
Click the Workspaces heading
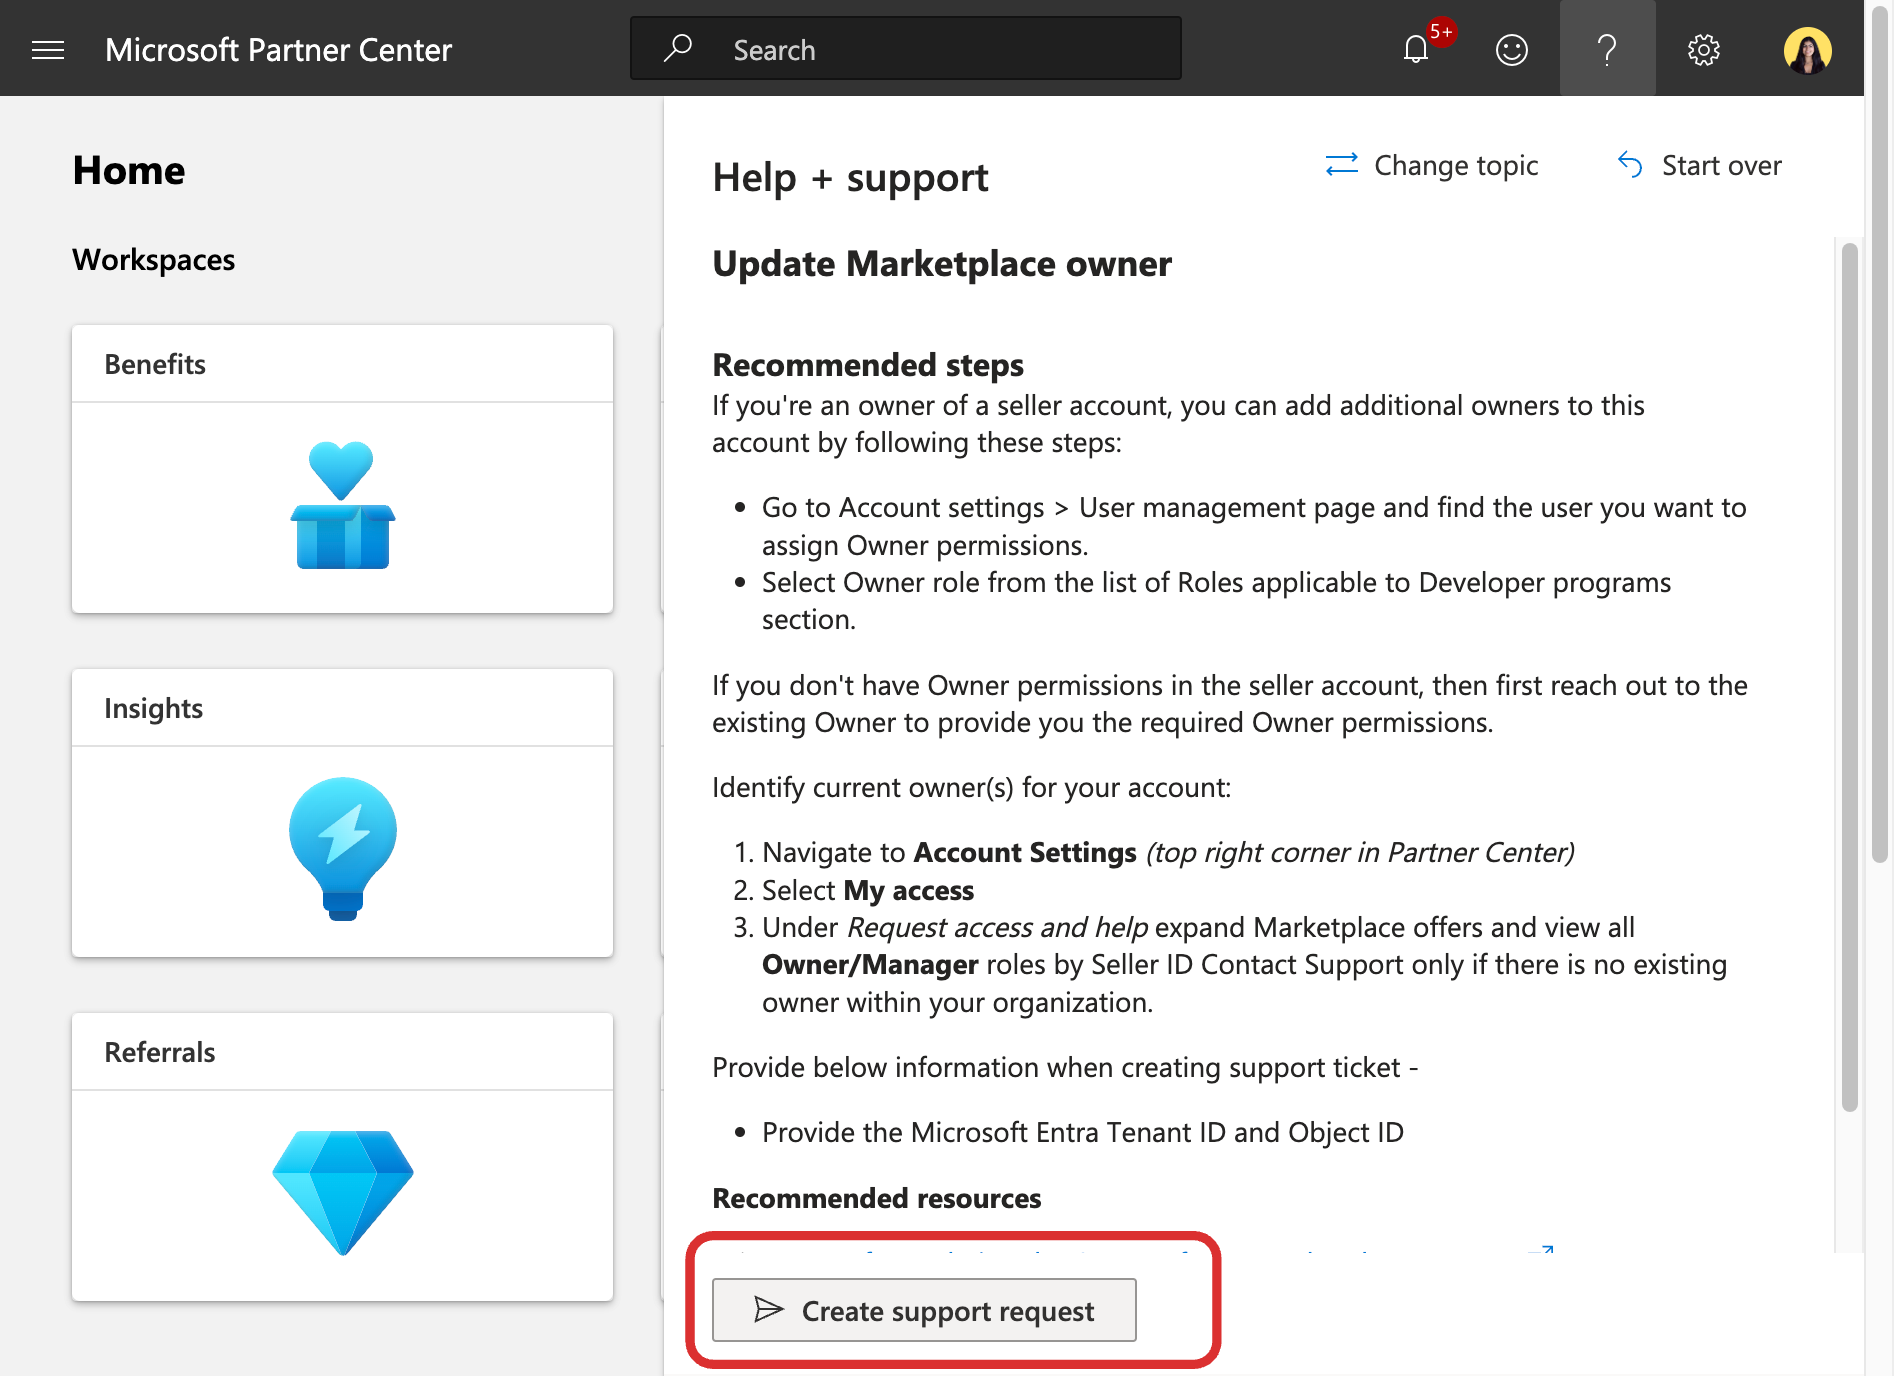[153, 260]
